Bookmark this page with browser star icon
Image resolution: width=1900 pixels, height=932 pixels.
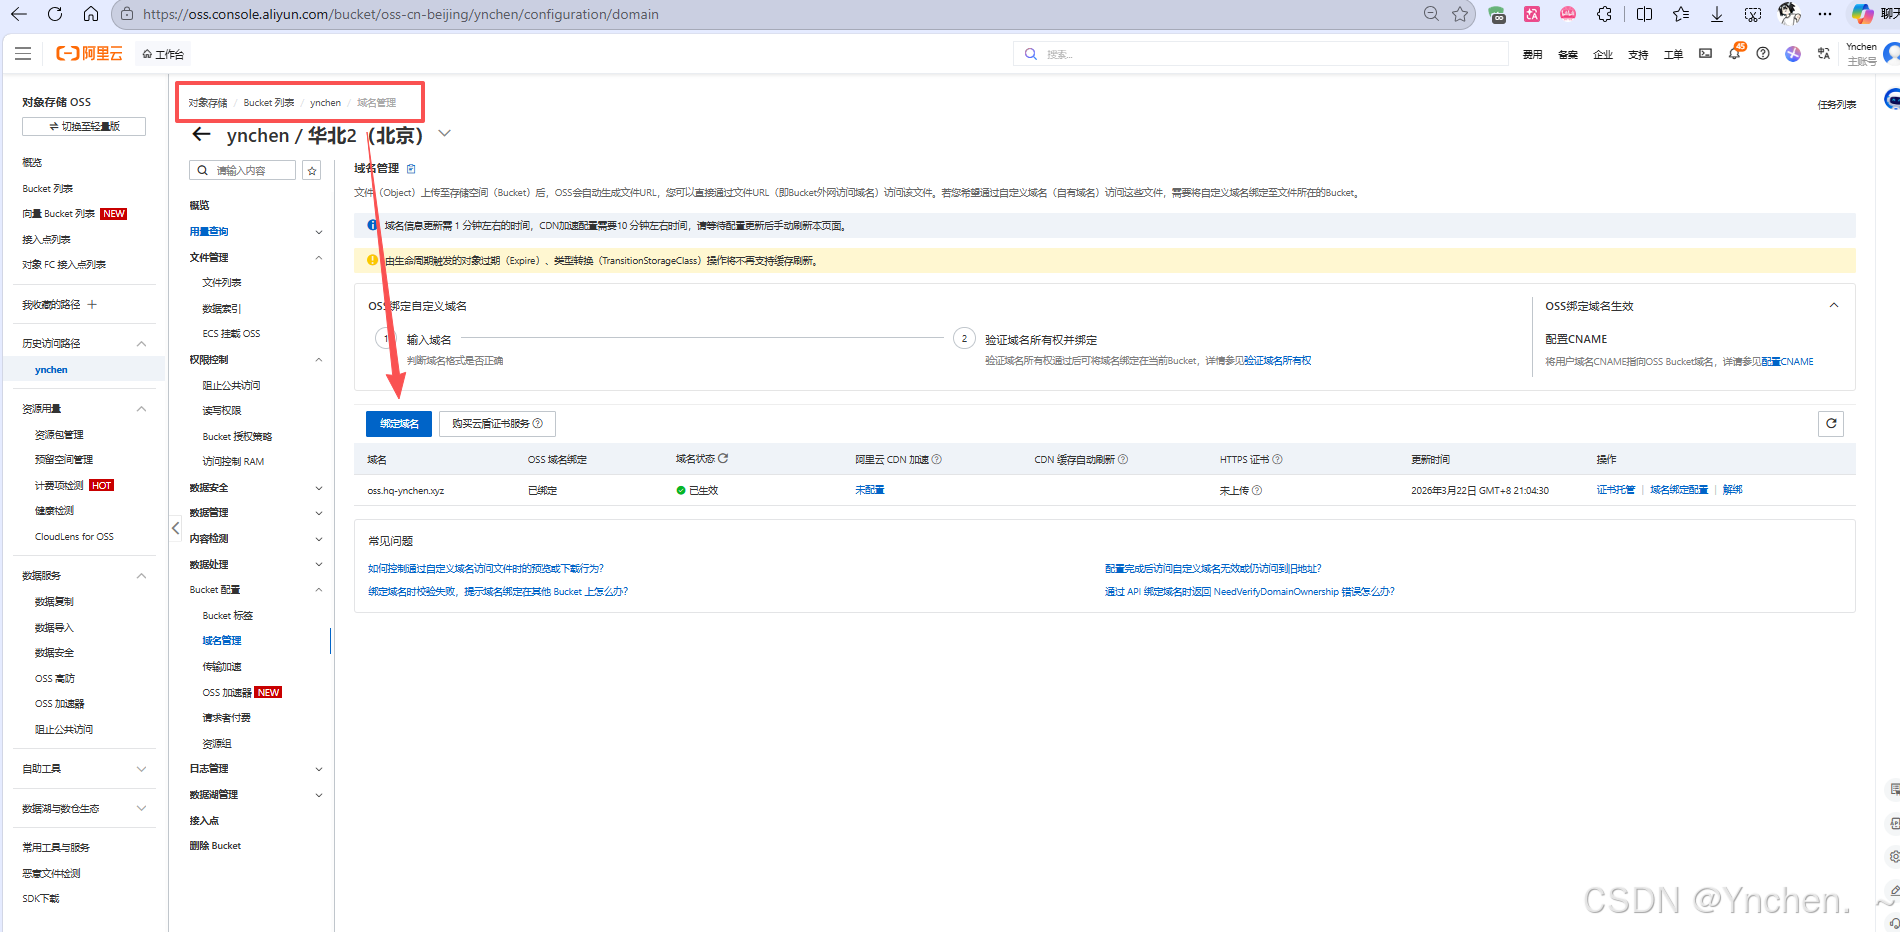coord(1460,14)
